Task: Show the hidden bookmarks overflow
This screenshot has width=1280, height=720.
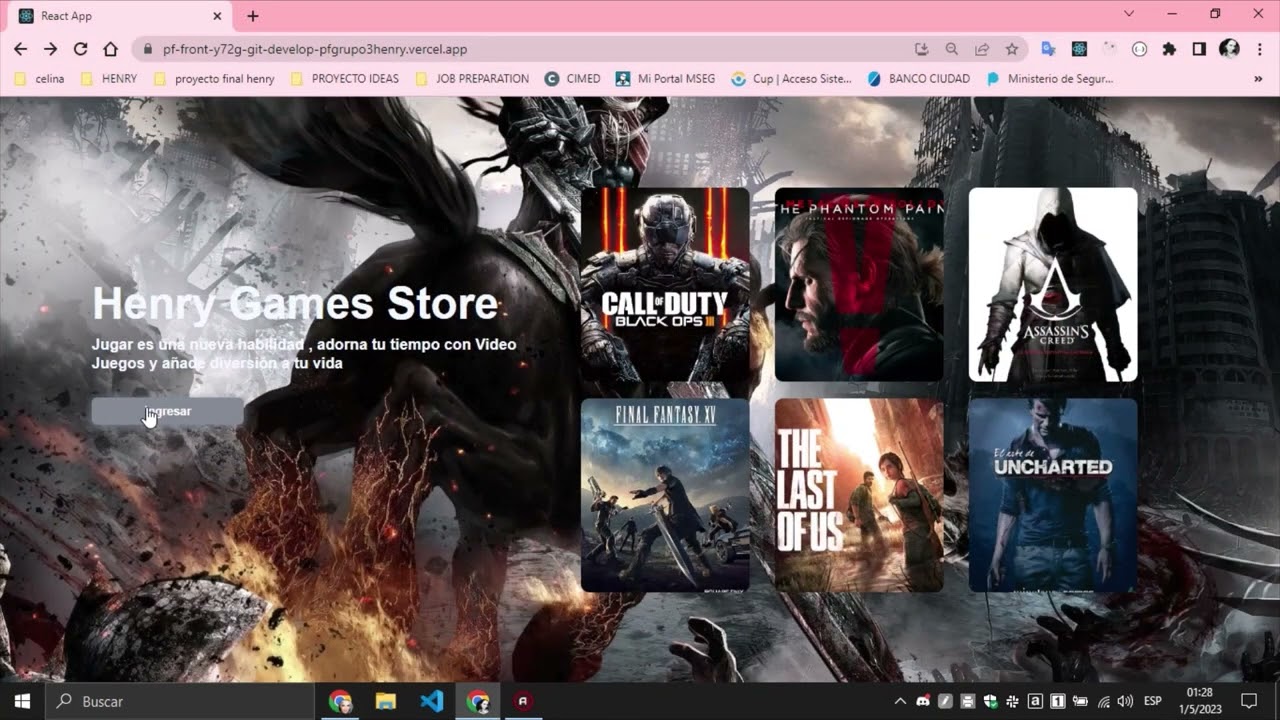Action: click(x=1258, y=78)
